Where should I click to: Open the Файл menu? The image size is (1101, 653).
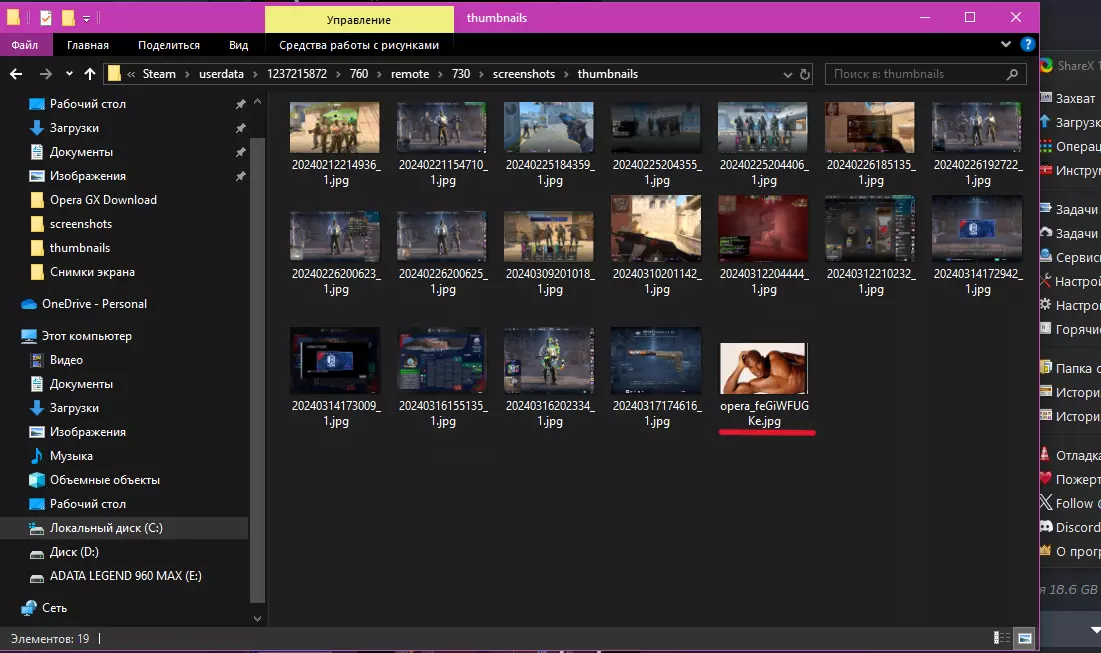[25, 45]
